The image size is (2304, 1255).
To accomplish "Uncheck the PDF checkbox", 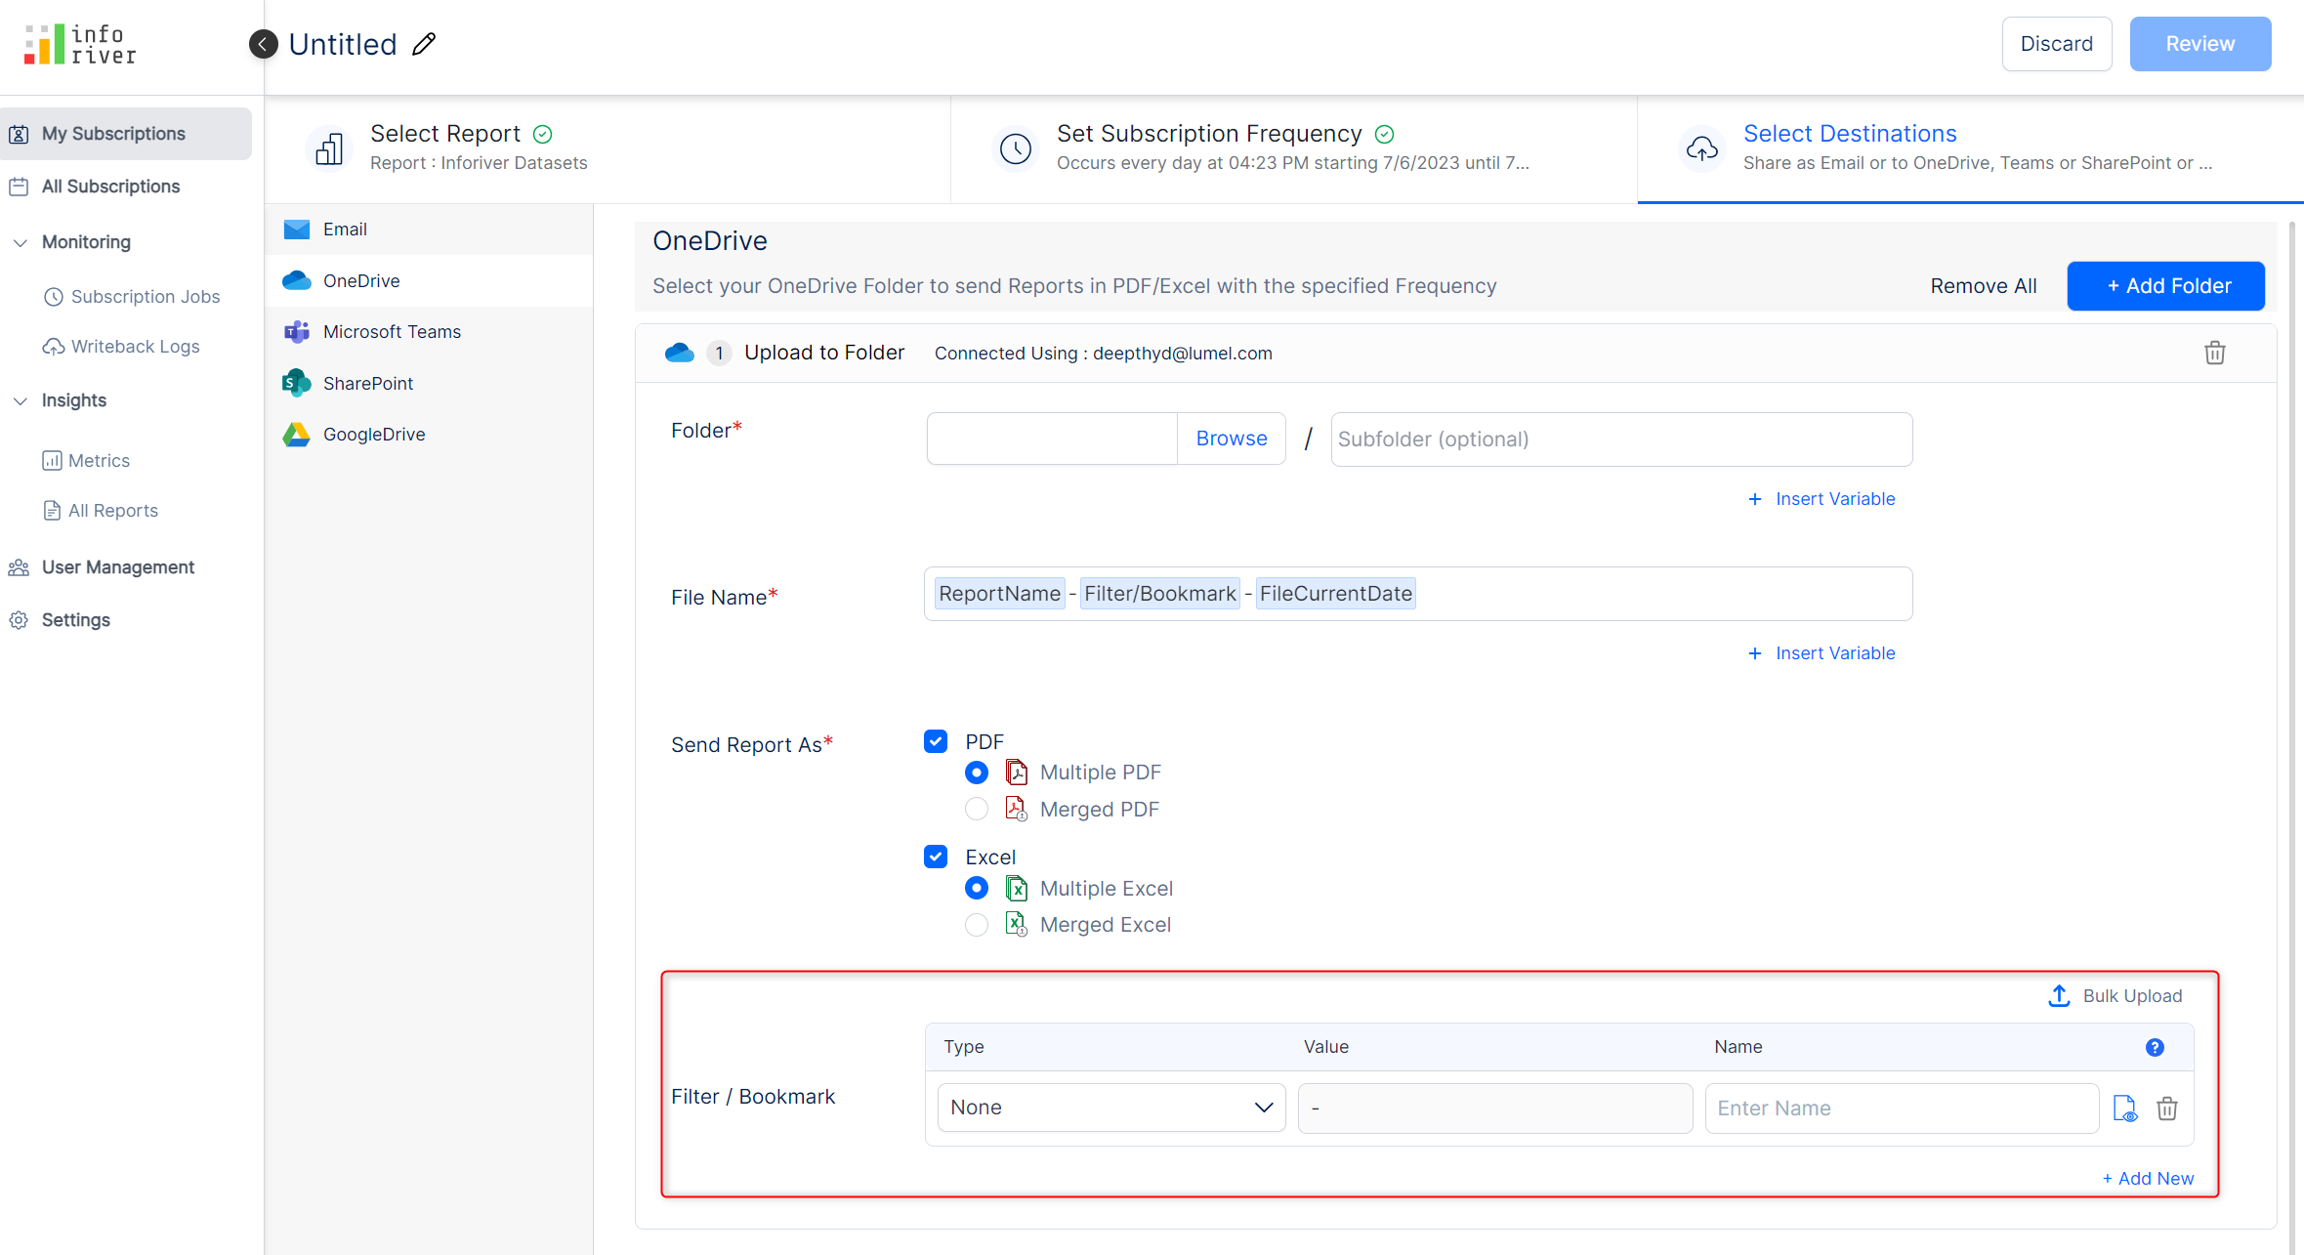I will point(935,741).
